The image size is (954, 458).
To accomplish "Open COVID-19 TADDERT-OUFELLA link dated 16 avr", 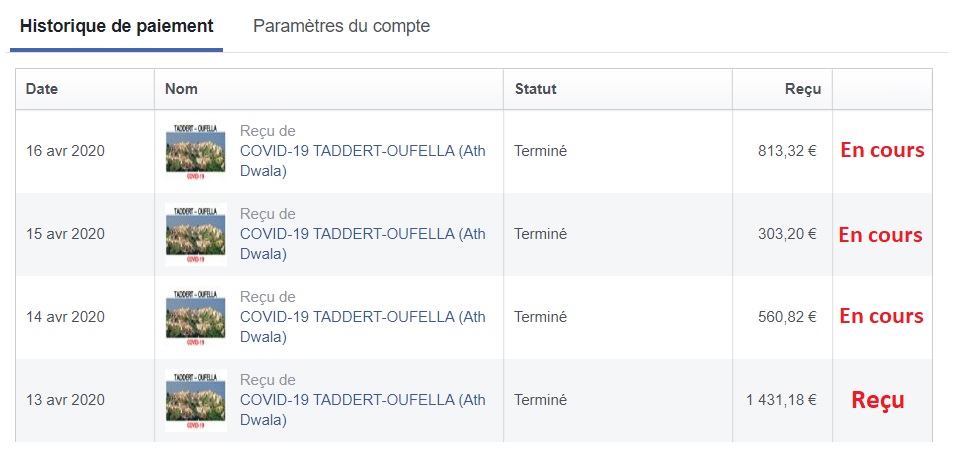I will click(x=363, y=161).
